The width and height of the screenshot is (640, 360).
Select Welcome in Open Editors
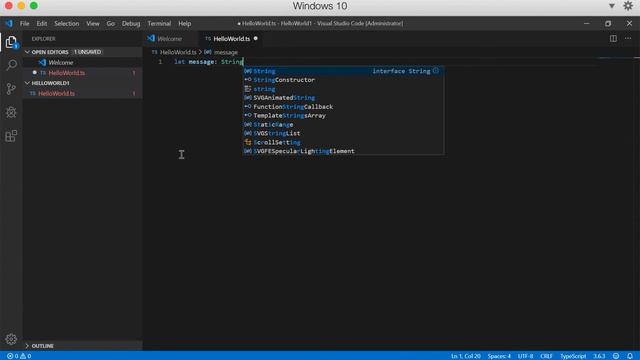pyautogui.click(x=82, y=62)
